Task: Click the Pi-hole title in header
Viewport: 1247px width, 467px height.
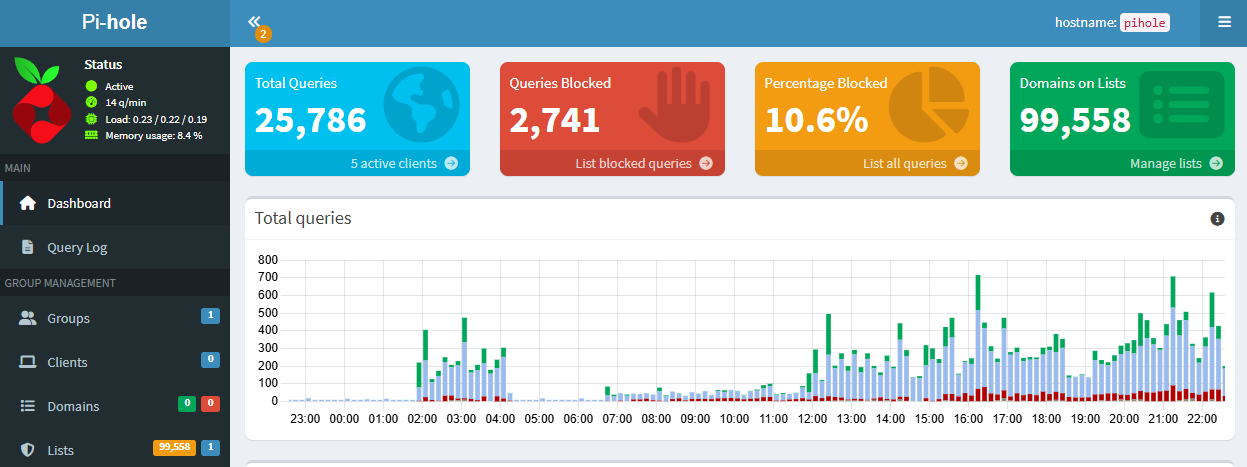Action: point(115,23)
